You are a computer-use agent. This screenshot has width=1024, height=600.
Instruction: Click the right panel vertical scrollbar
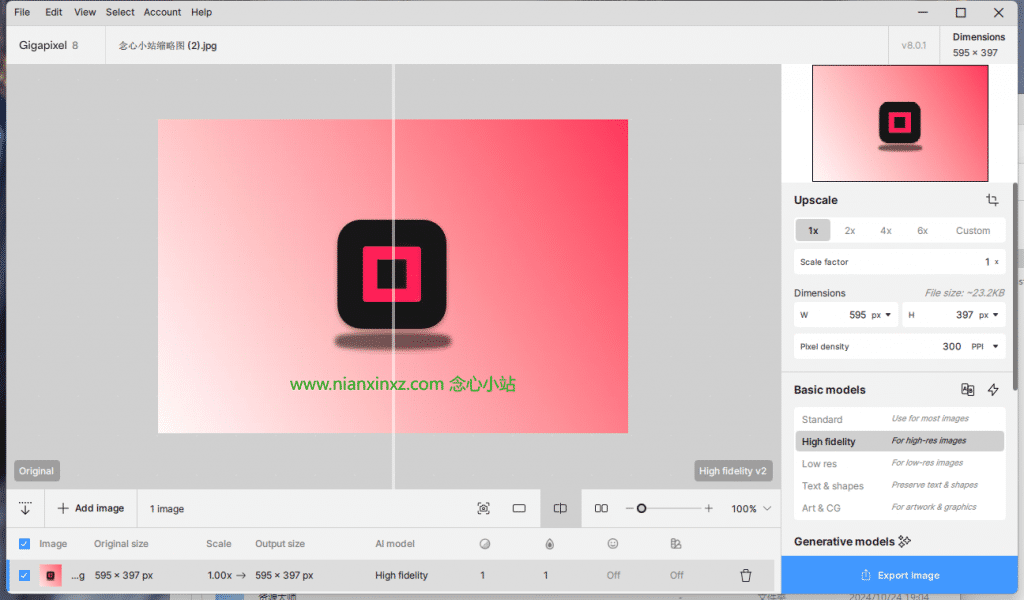[x=1015, y=287]
